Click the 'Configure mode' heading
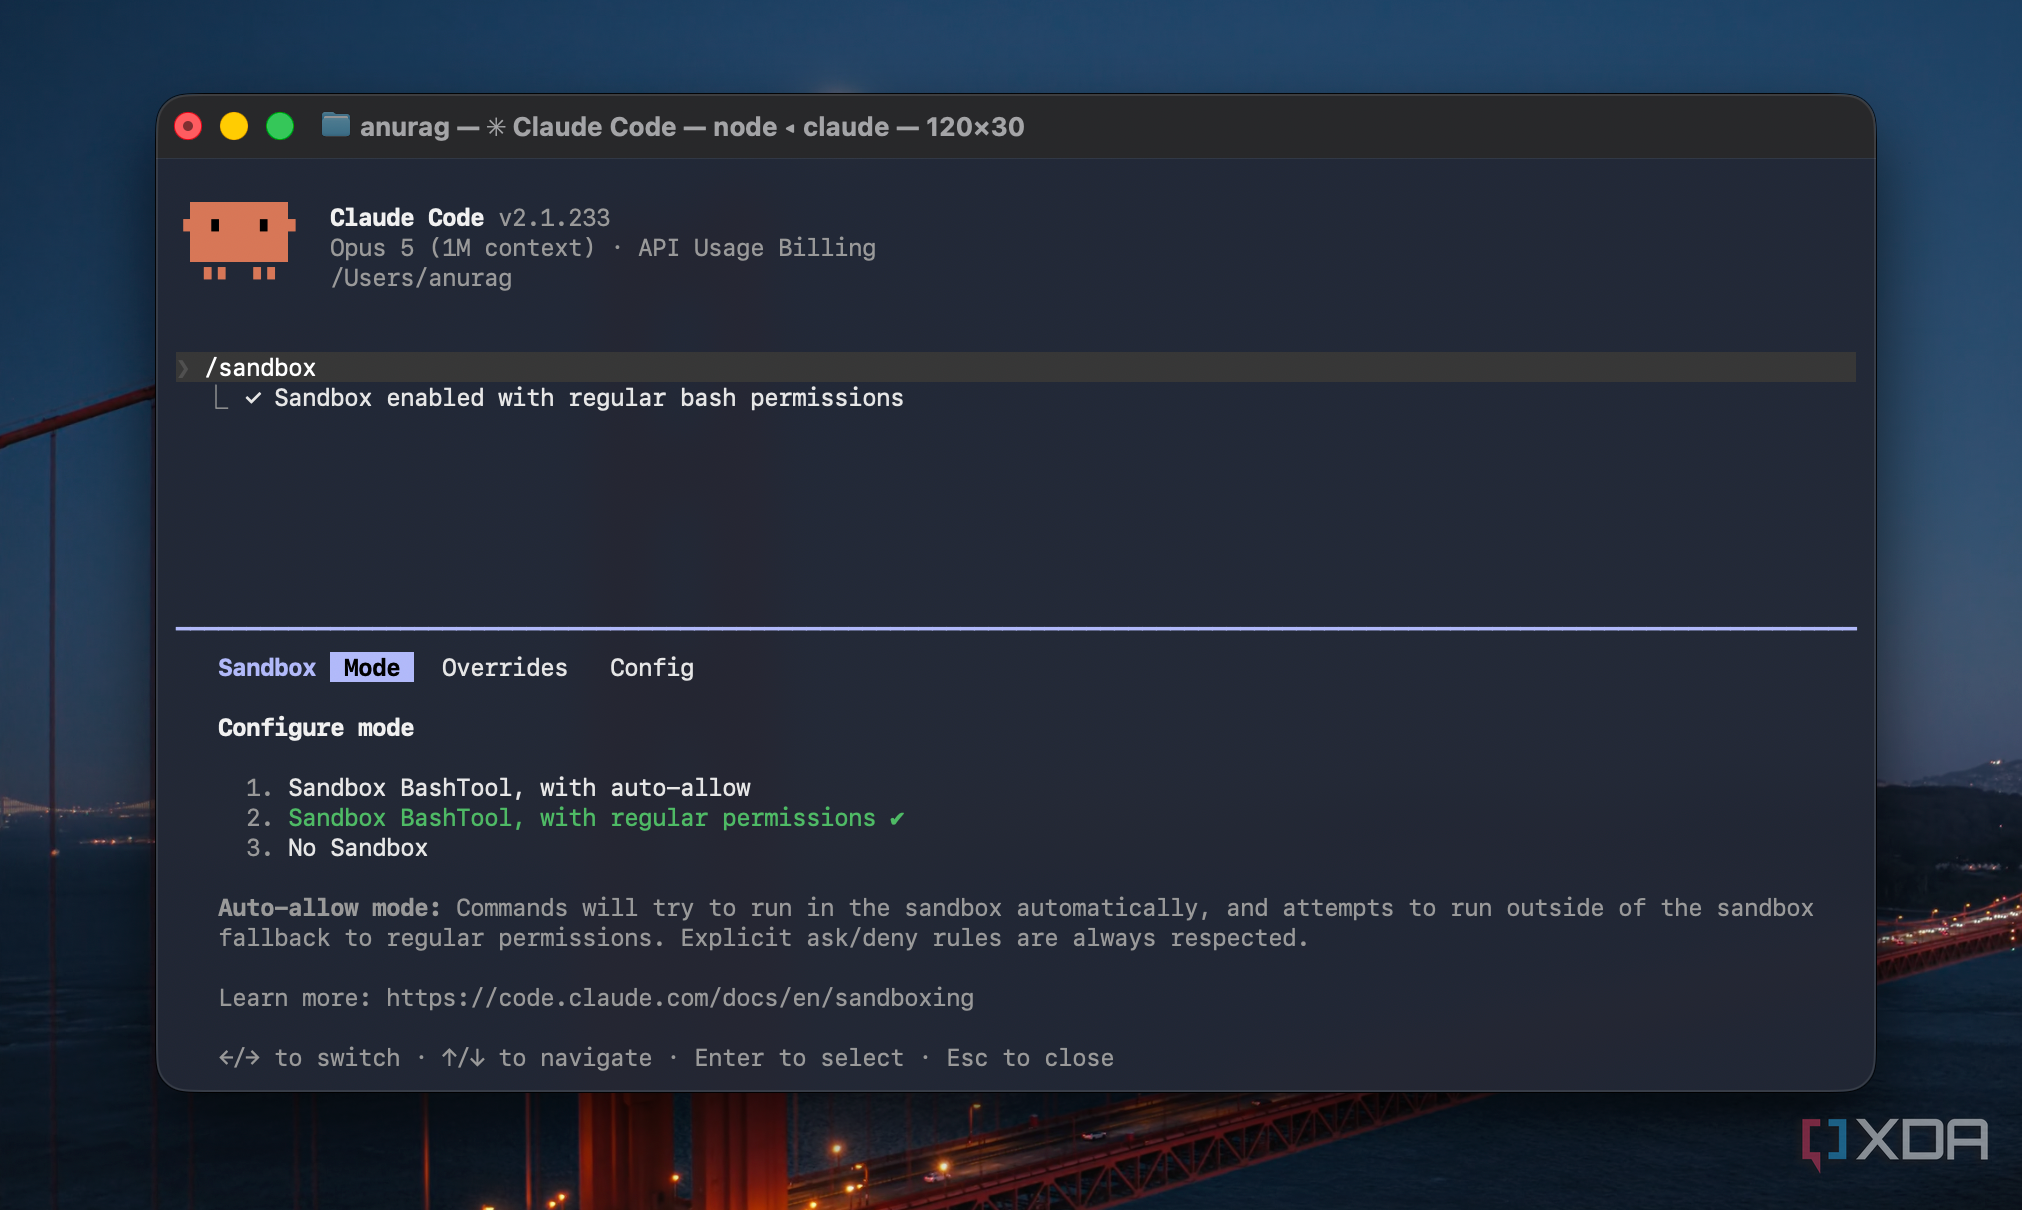Image resolution: width=2022 pixels, height=1210 pixels. tap(316, 728)
